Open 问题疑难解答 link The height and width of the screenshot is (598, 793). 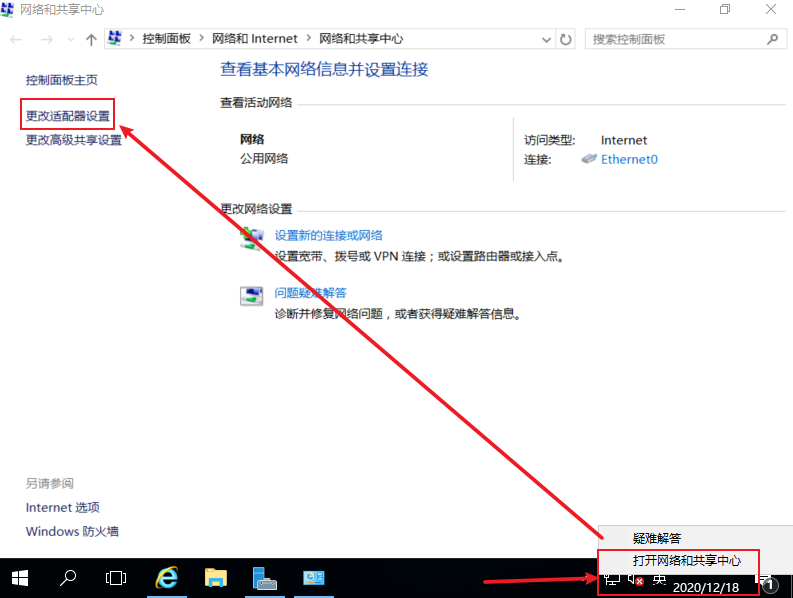coord(311,292)
